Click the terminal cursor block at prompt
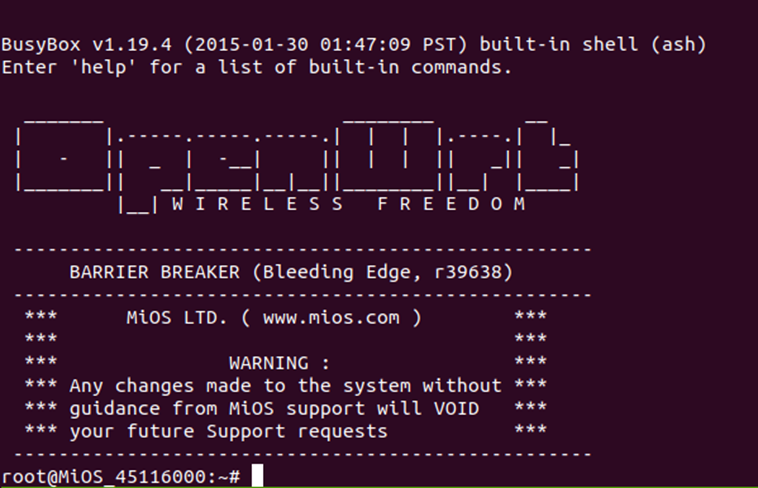The image size is (758, 488). coord(258,475)
